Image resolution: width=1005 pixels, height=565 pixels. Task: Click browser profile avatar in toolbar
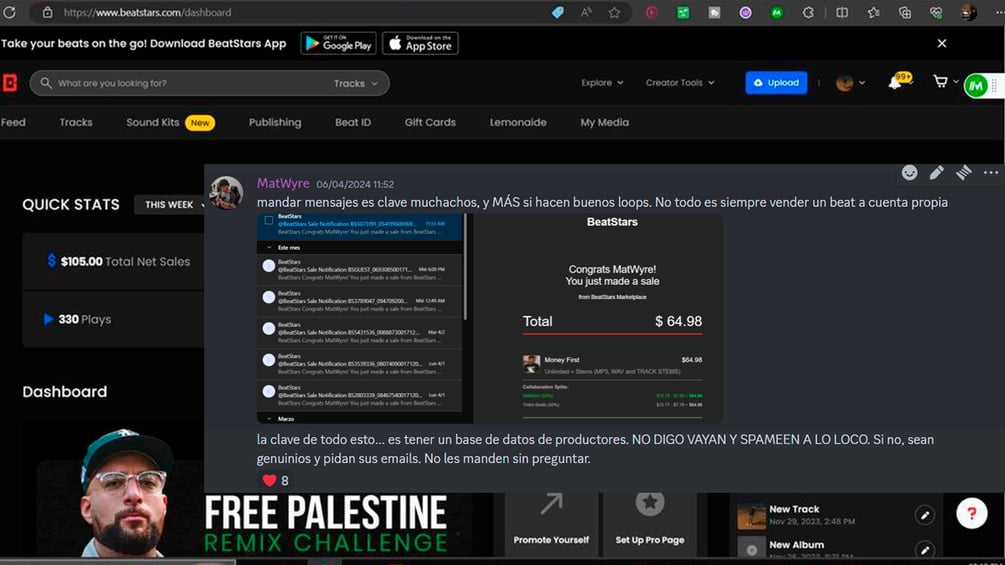968,12
